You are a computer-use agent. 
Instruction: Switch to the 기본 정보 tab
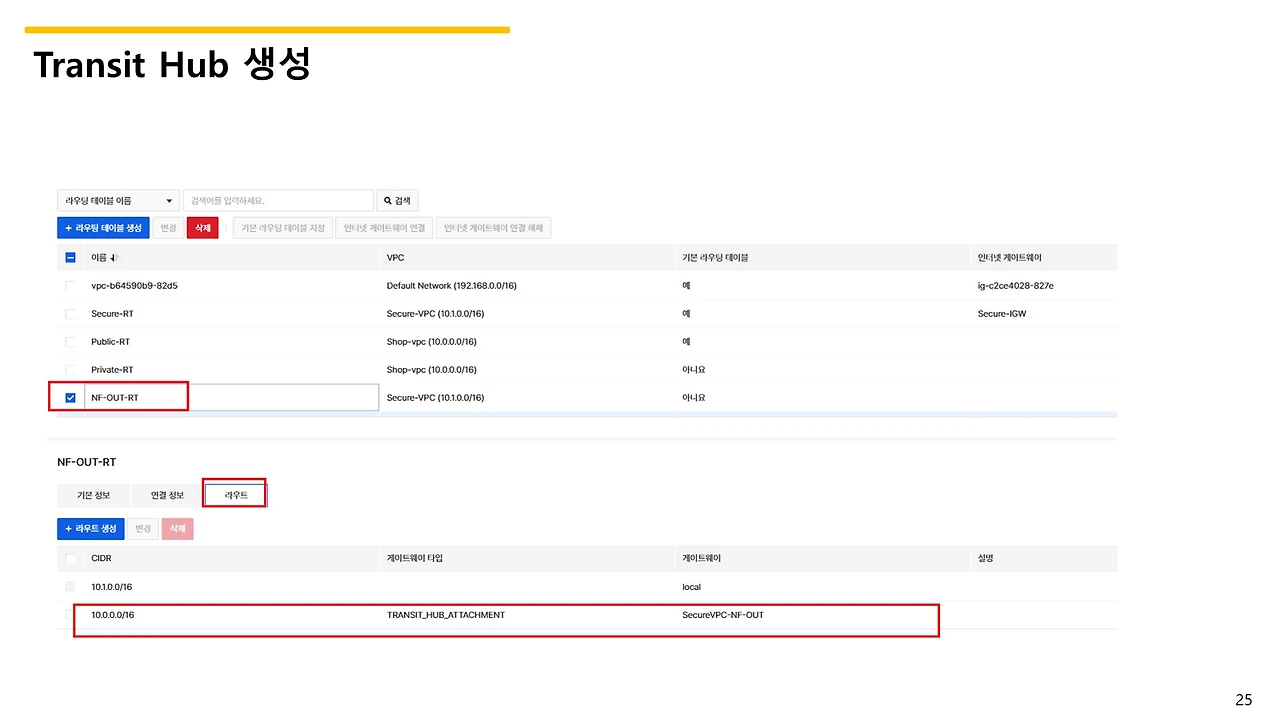pos(93,495)
